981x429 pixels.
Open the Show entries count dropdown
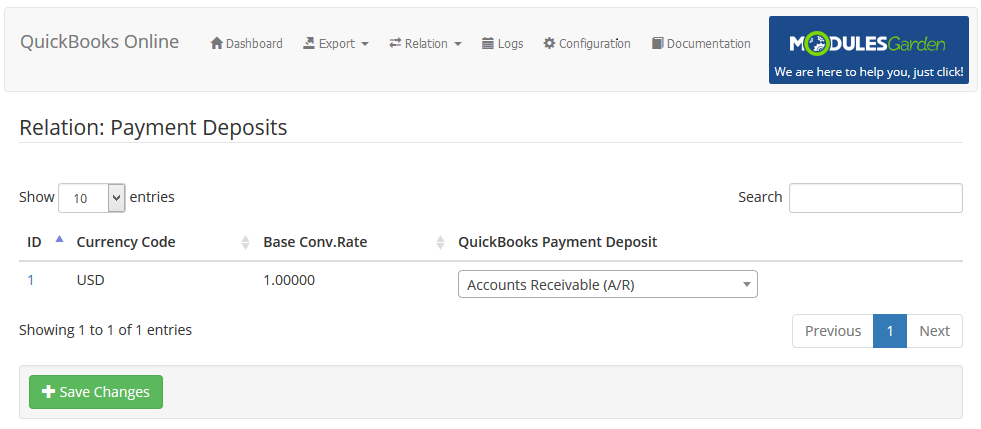pos(92,198)
